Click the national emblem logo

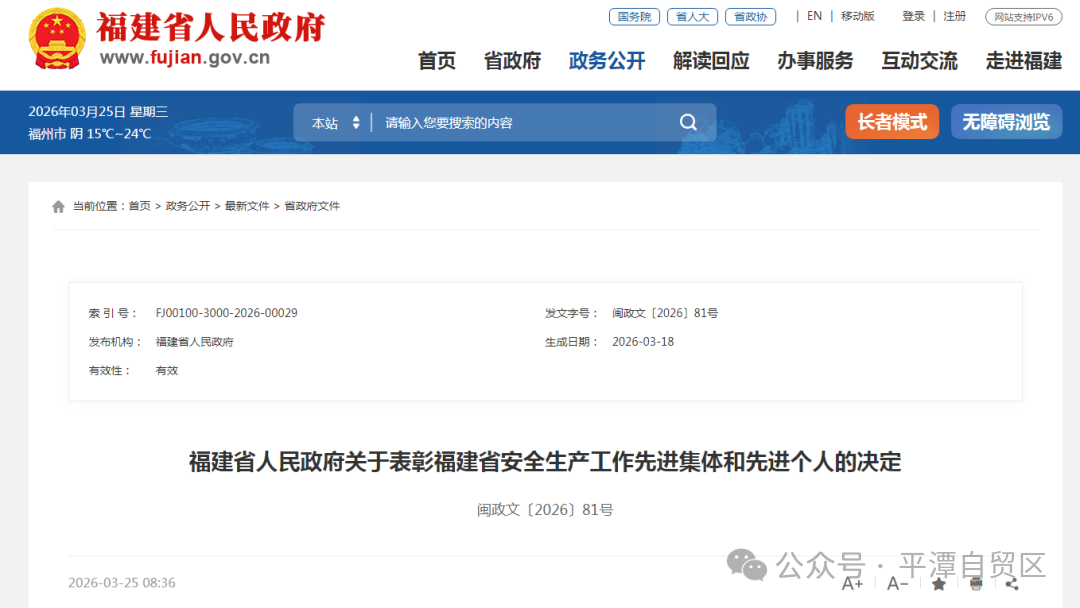pos(57,40)
